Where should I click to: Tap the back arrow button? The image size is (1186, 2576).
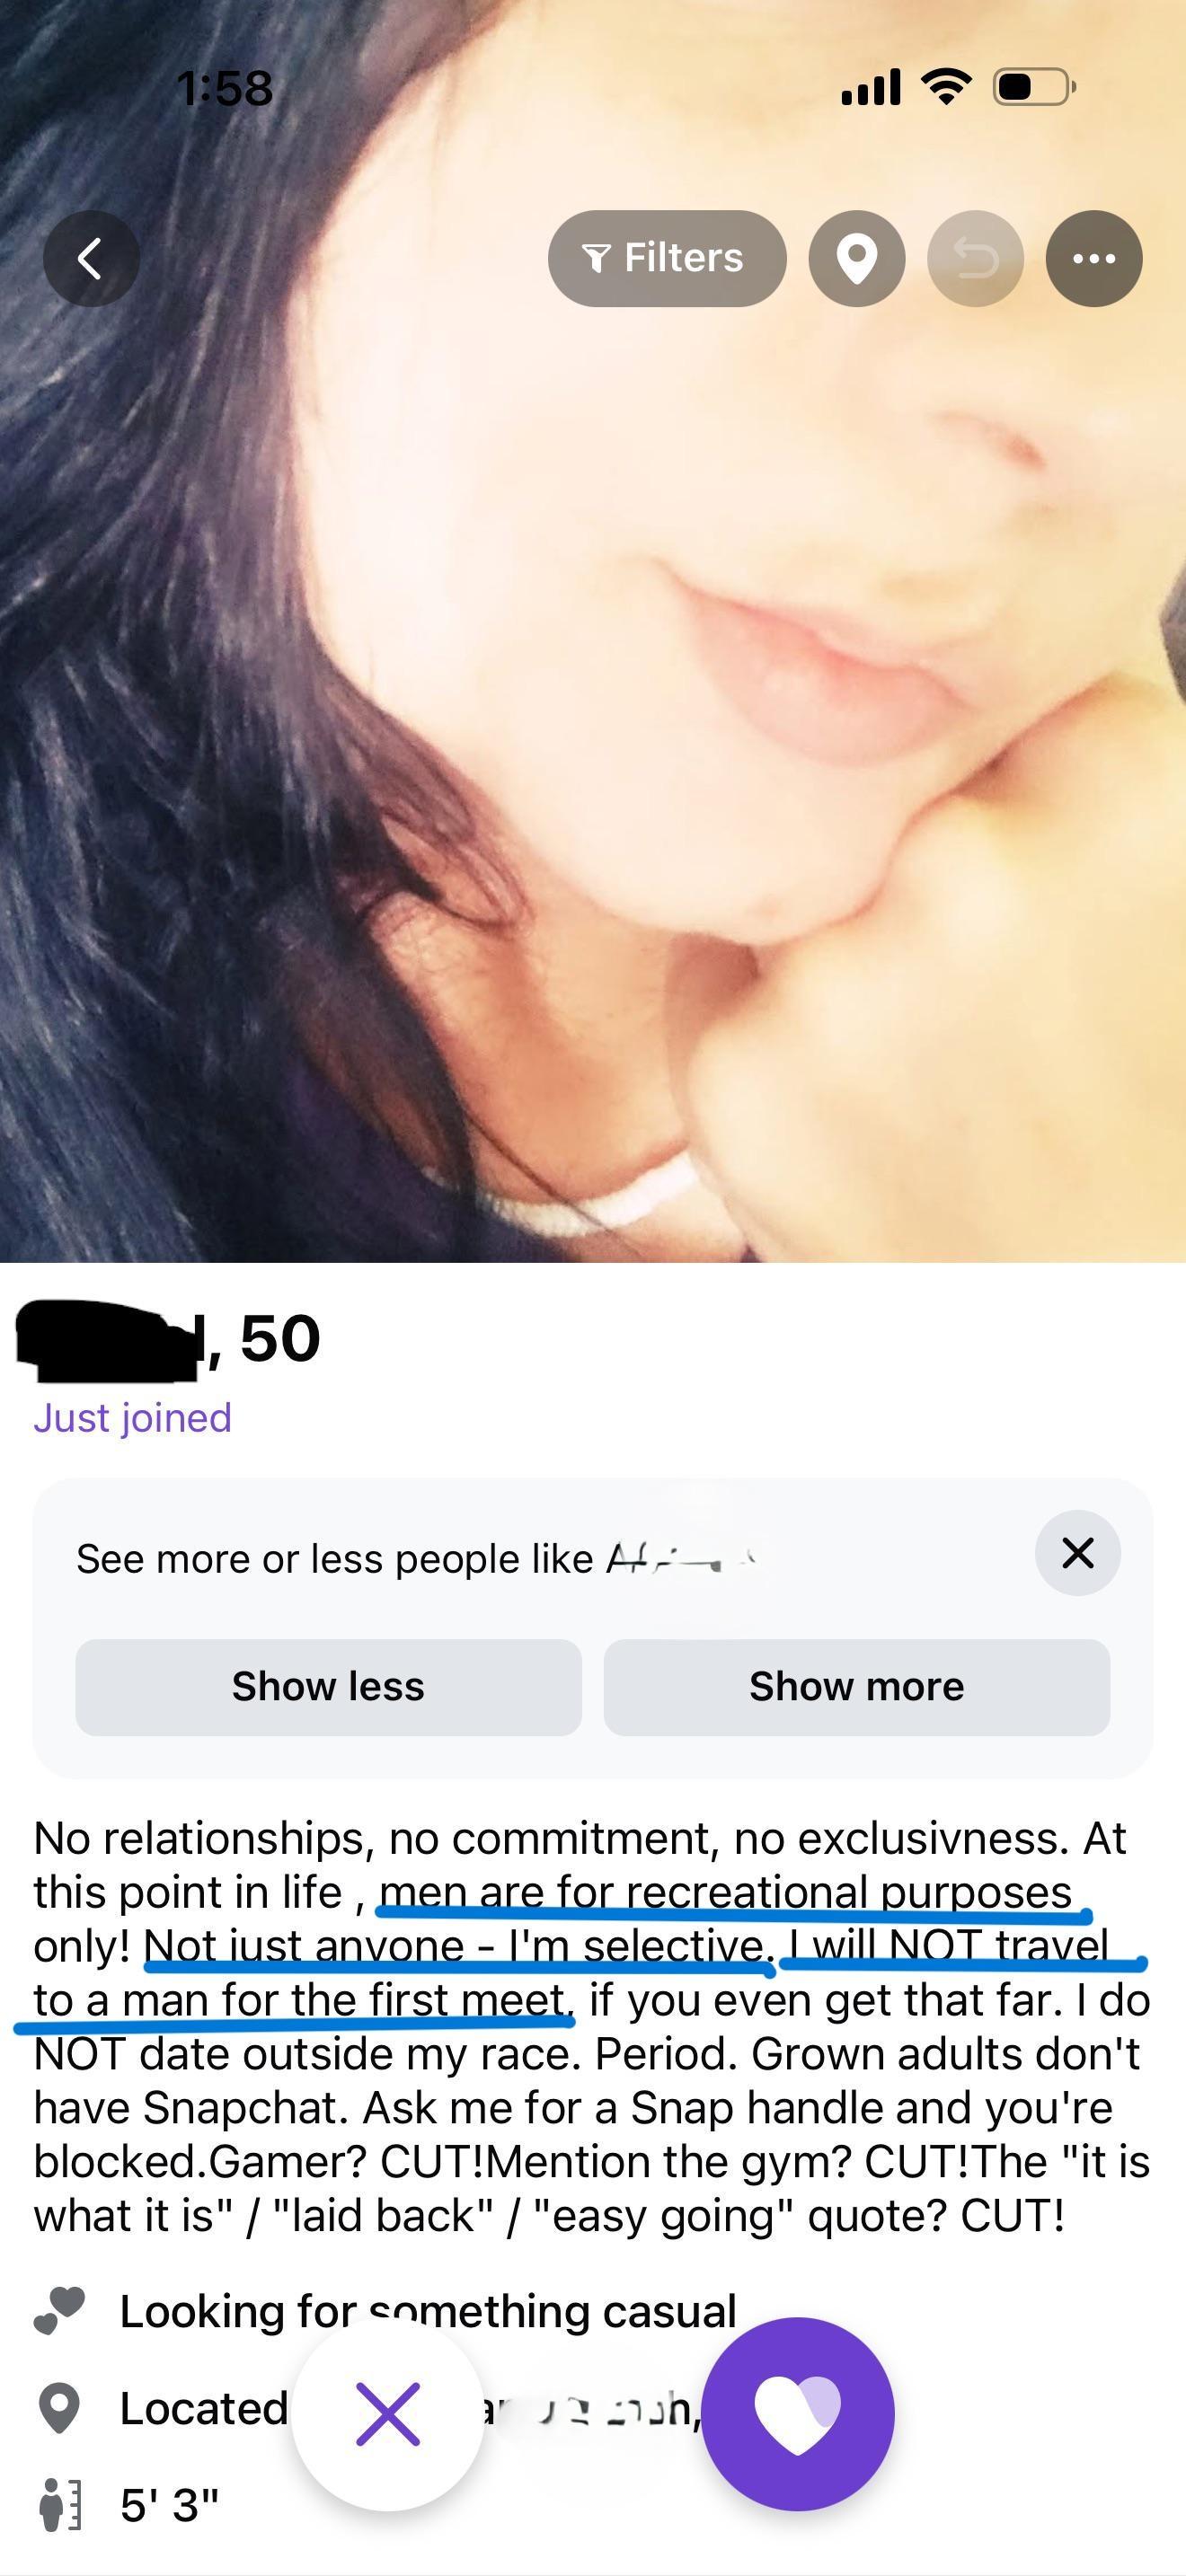91,258
